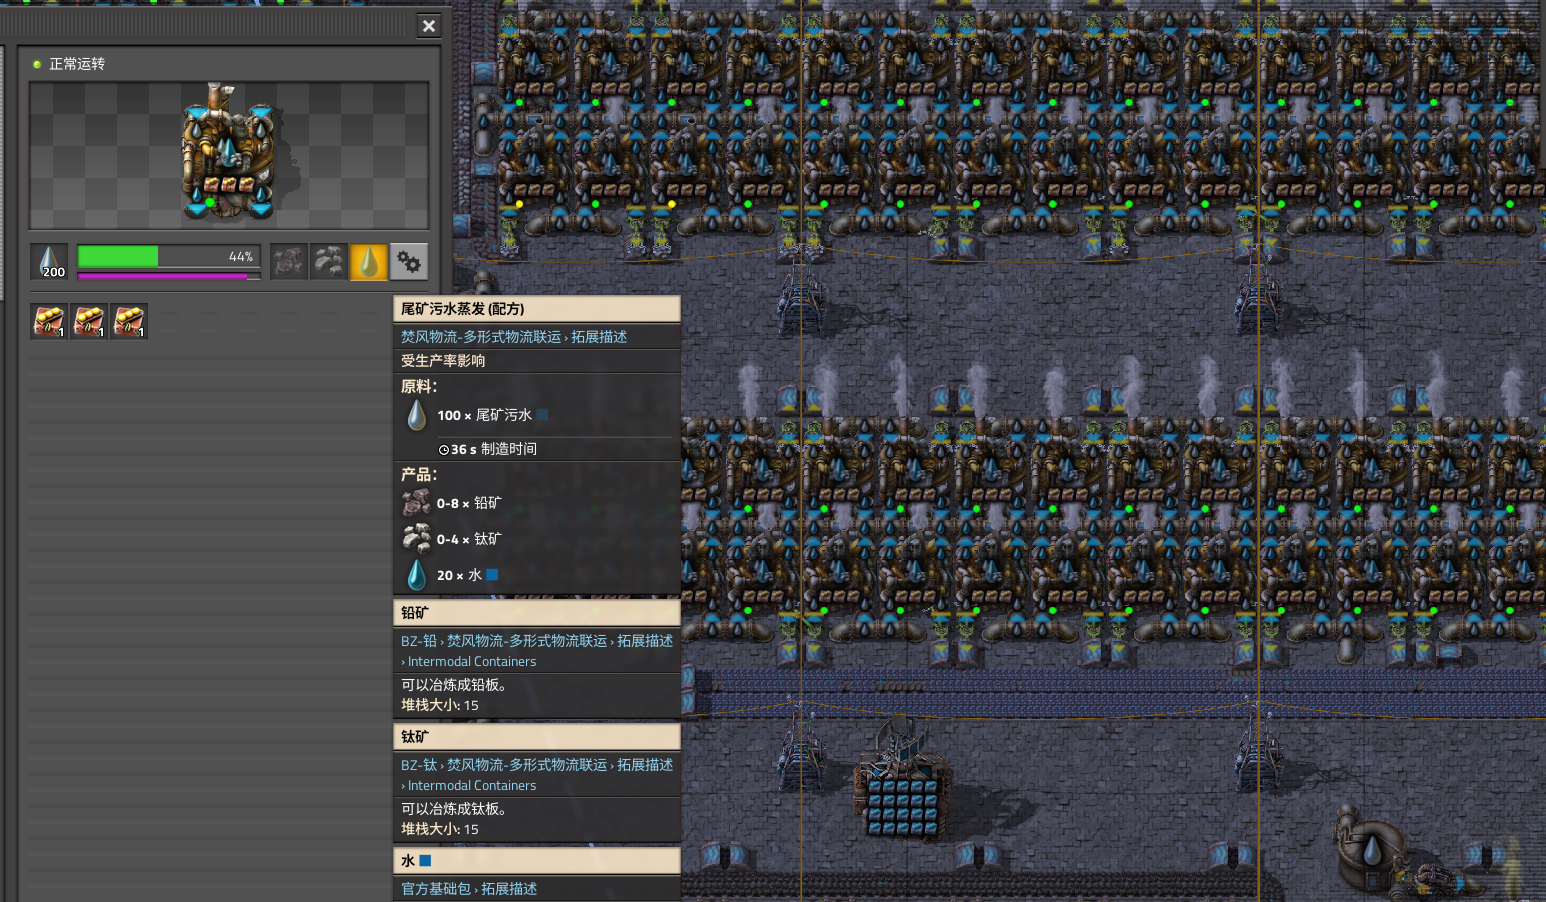
Task: Close the machine window with the X
Action: tap(429, 26)
